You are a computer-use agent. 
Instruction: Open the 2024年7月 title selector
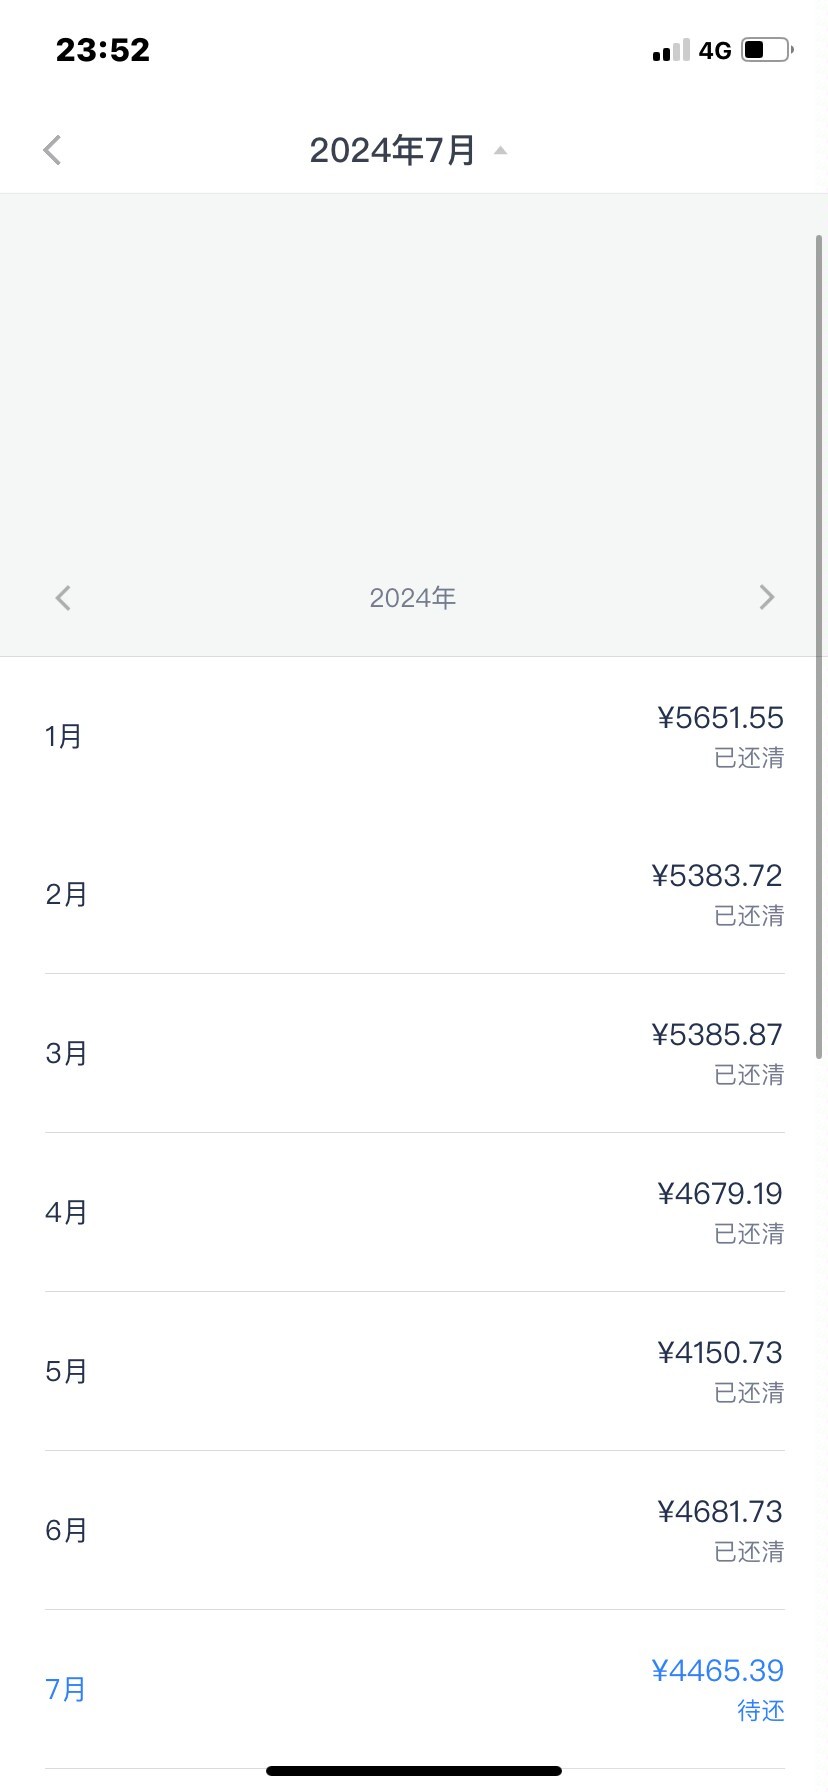click(x=392, y=150)
